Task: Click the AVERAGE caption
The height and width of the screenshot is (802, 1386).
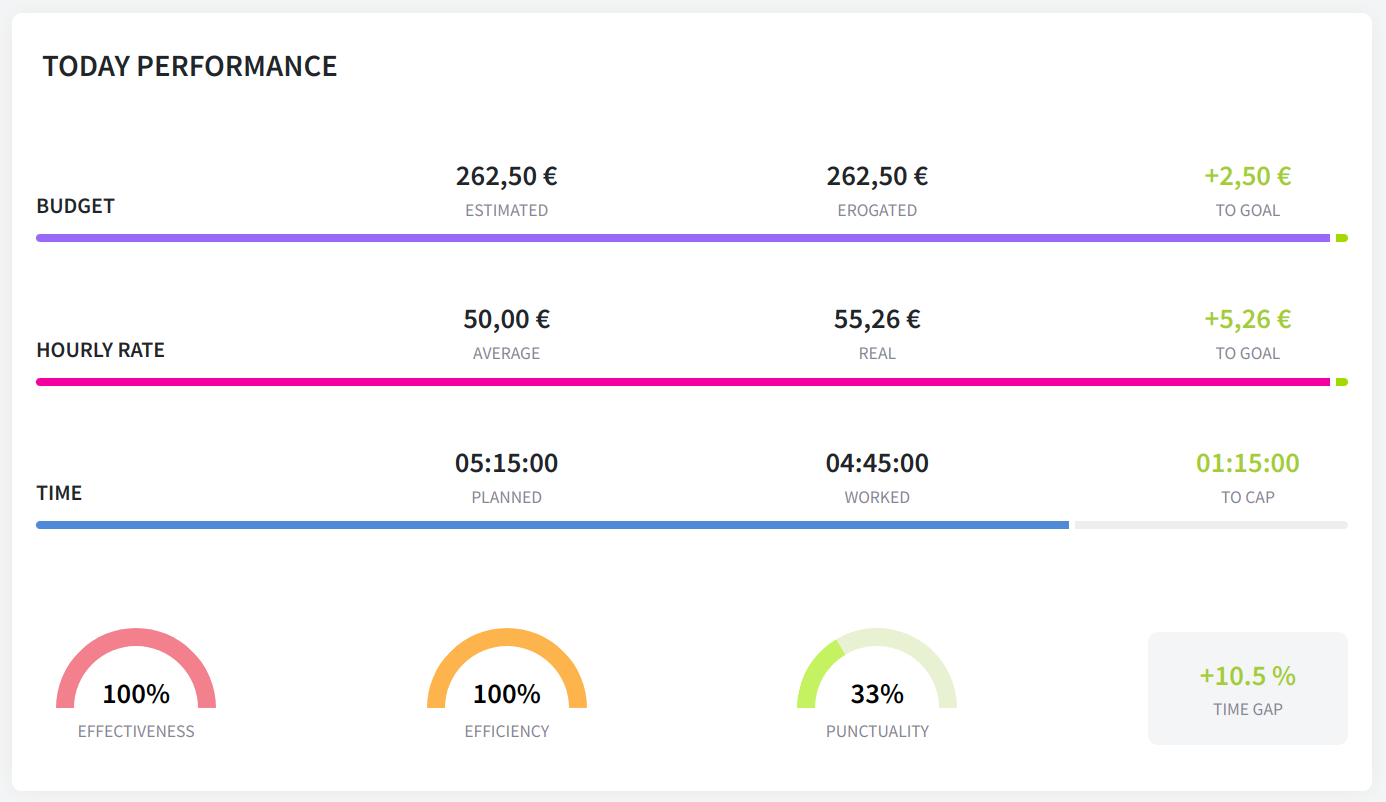Action: 507,353
